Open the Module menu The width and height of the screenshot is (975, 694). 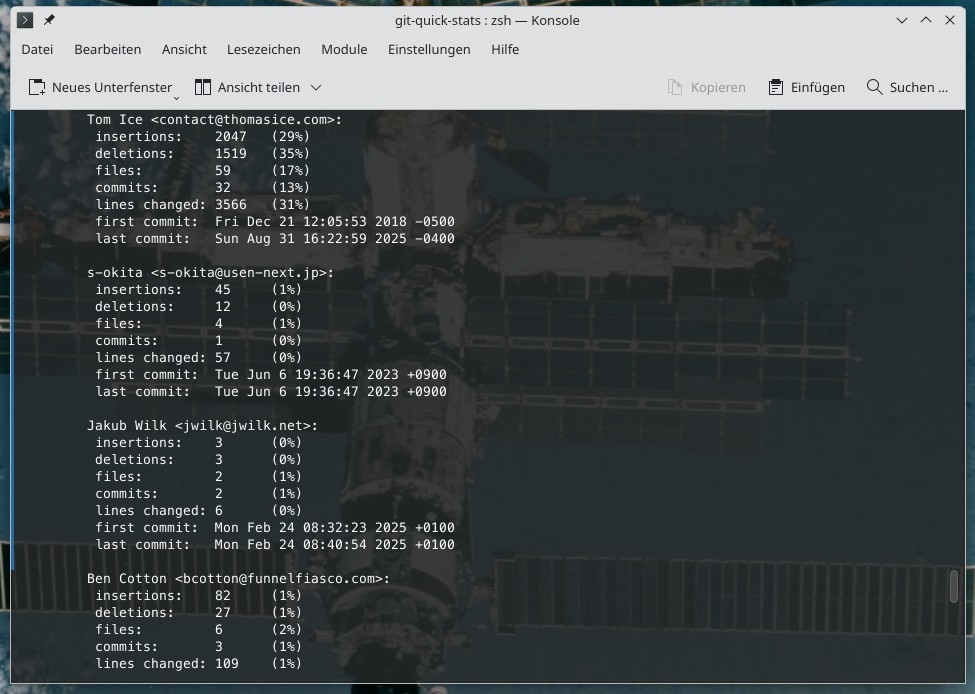tap(344, 49)
